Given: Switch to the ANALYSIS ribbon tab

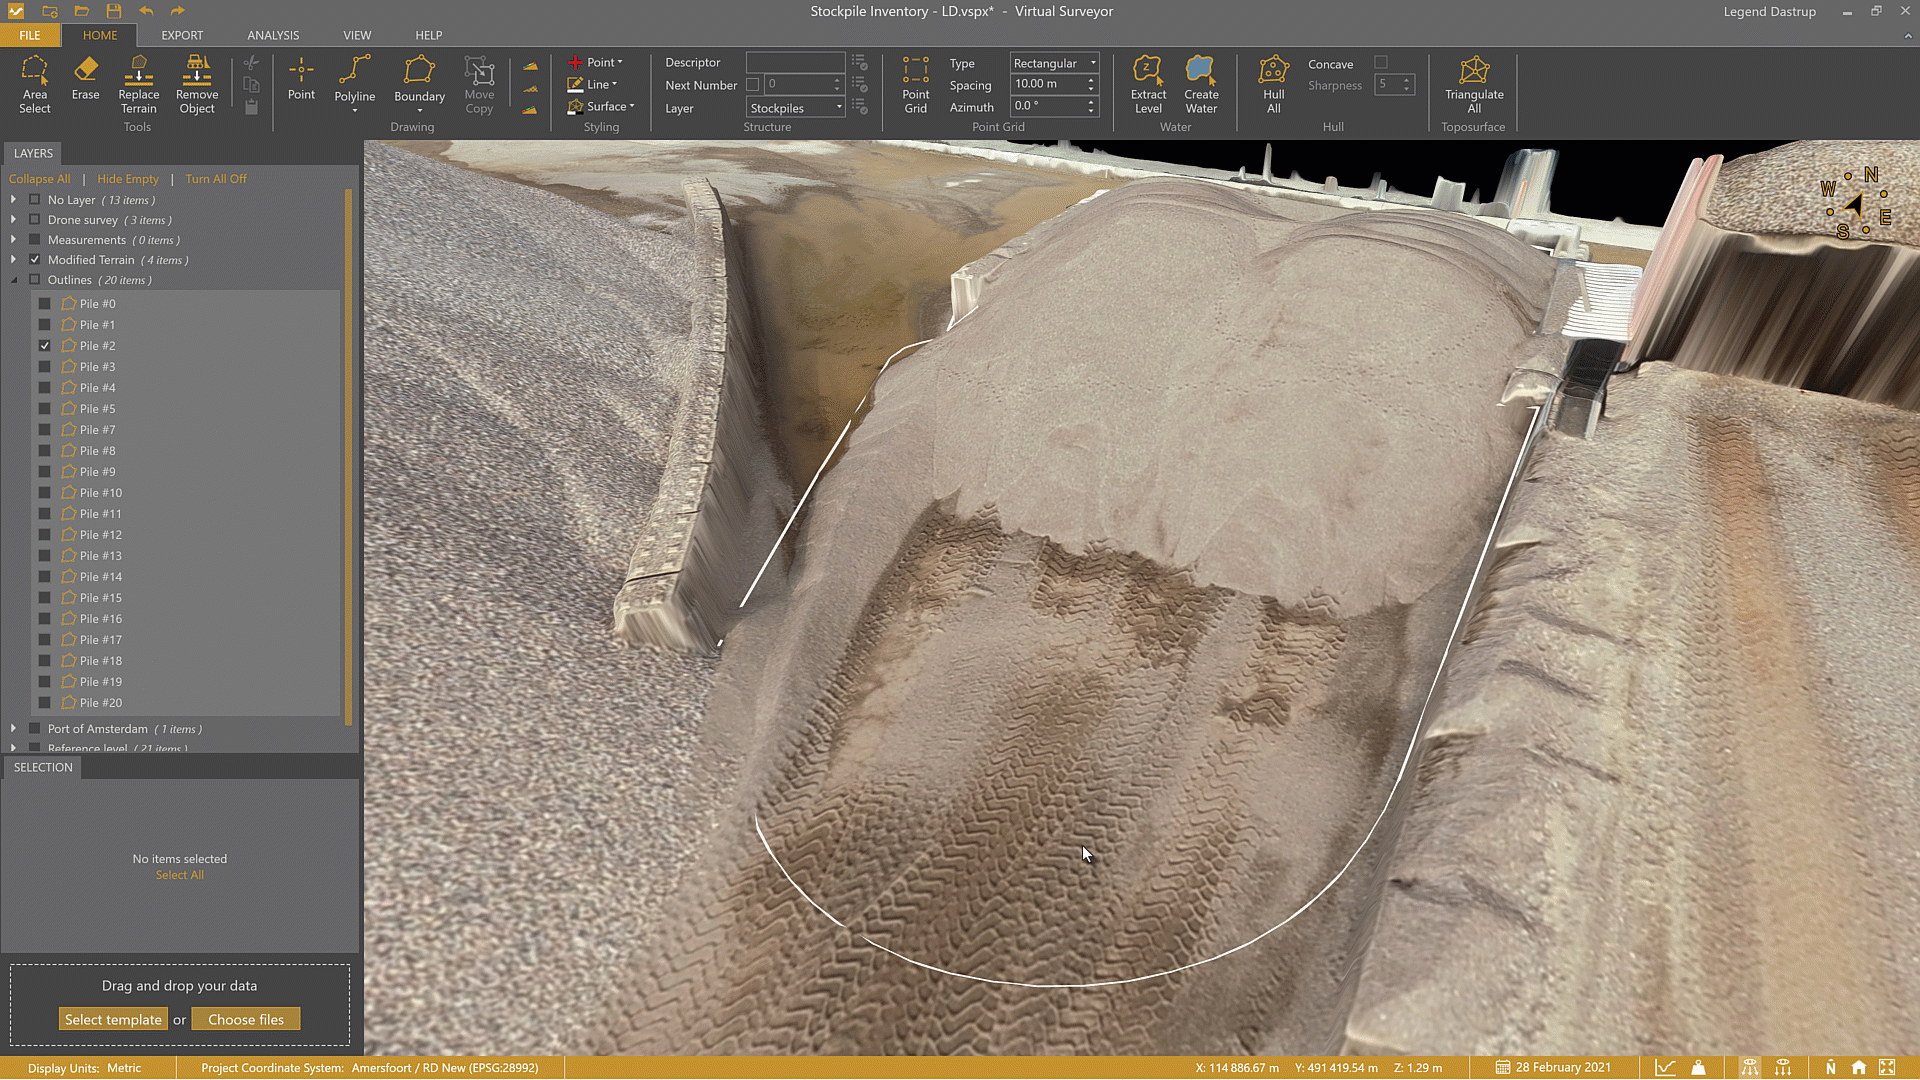Looking at the screenshot, I should [x=273, y=35].
